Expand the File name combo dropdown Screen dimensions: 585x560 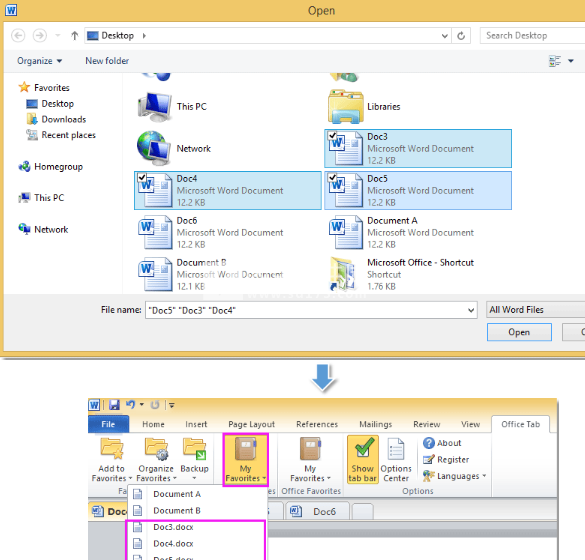(x=471, y=310)
